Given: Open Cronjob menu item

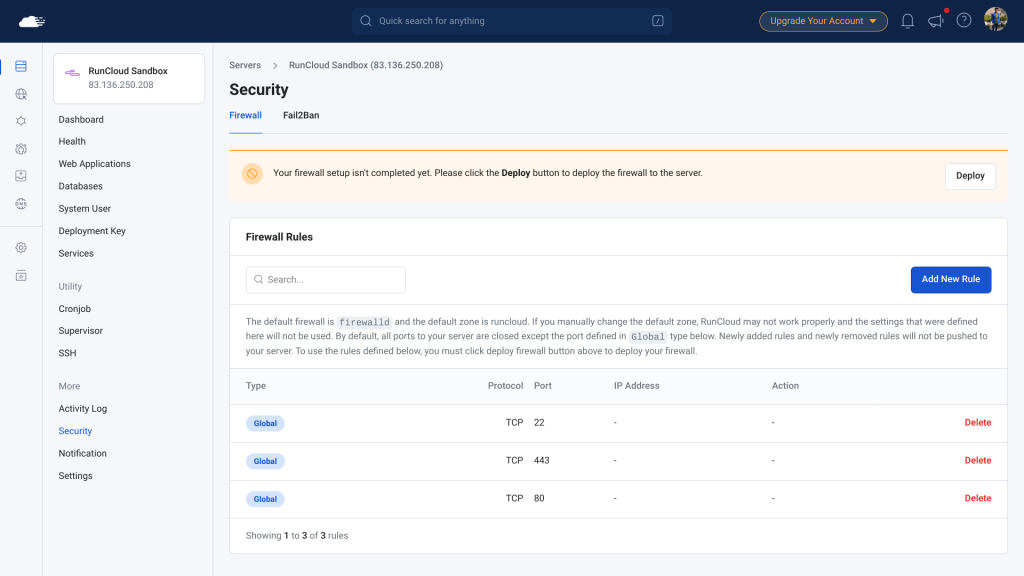Looking at the screenshot, I should pos(74,309).
